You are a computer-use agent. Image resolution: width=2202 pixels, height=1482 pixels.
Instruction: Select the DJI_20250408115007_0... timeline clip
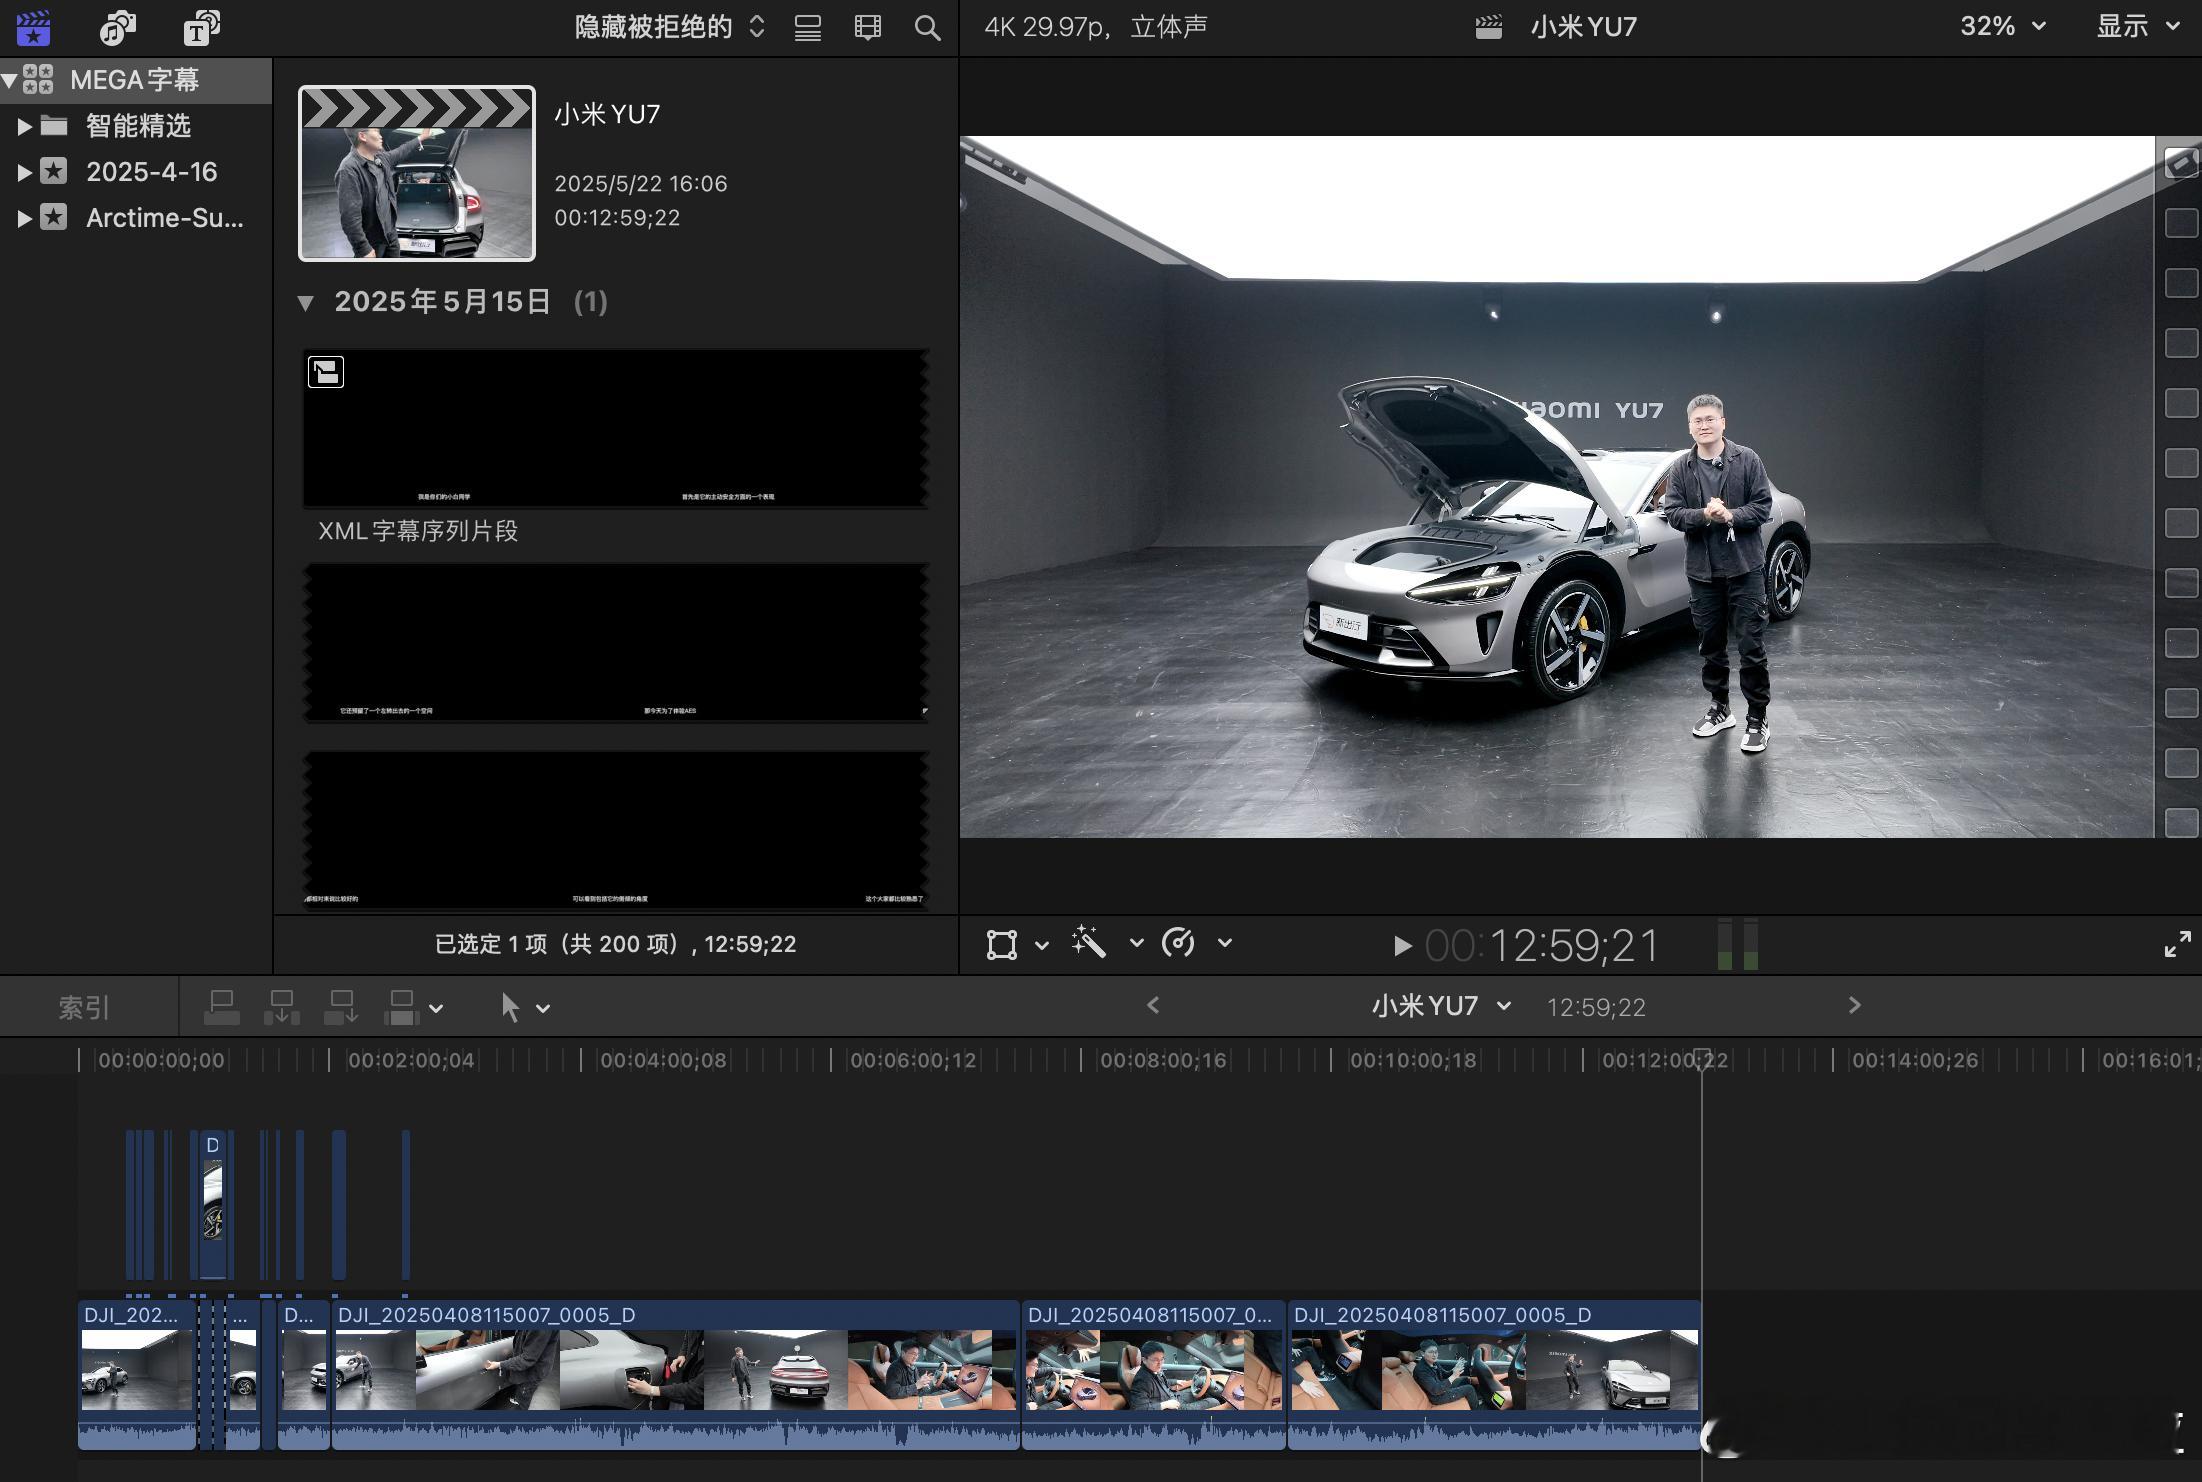pos(1154,1374)
